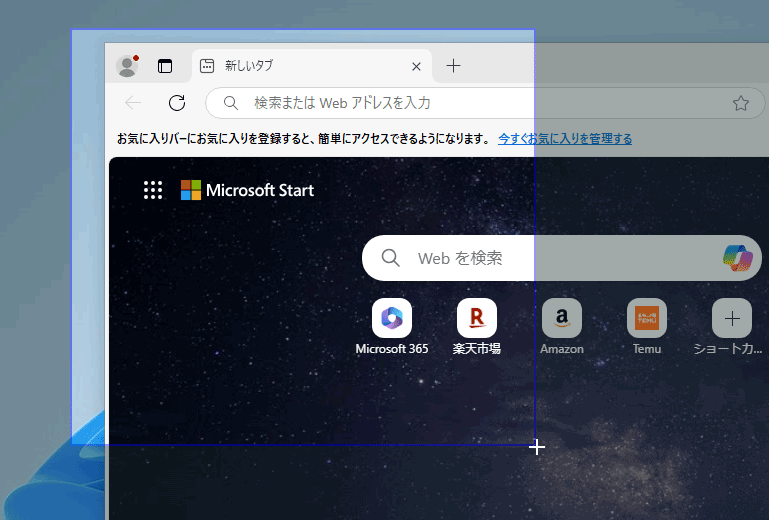Click the お気に入りバー hint text
This screenshot has height=520, width=769.
tap(303, 139)
